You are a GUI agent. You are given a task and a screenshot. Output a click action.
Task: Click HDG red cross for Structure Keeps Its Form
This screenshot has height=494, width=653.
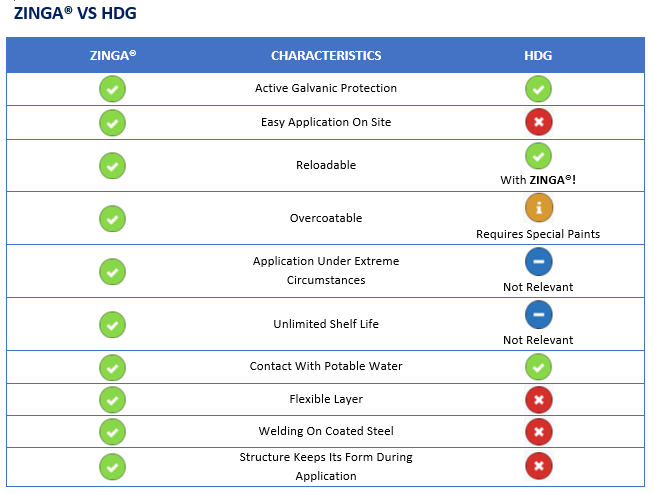click(538, 466)
